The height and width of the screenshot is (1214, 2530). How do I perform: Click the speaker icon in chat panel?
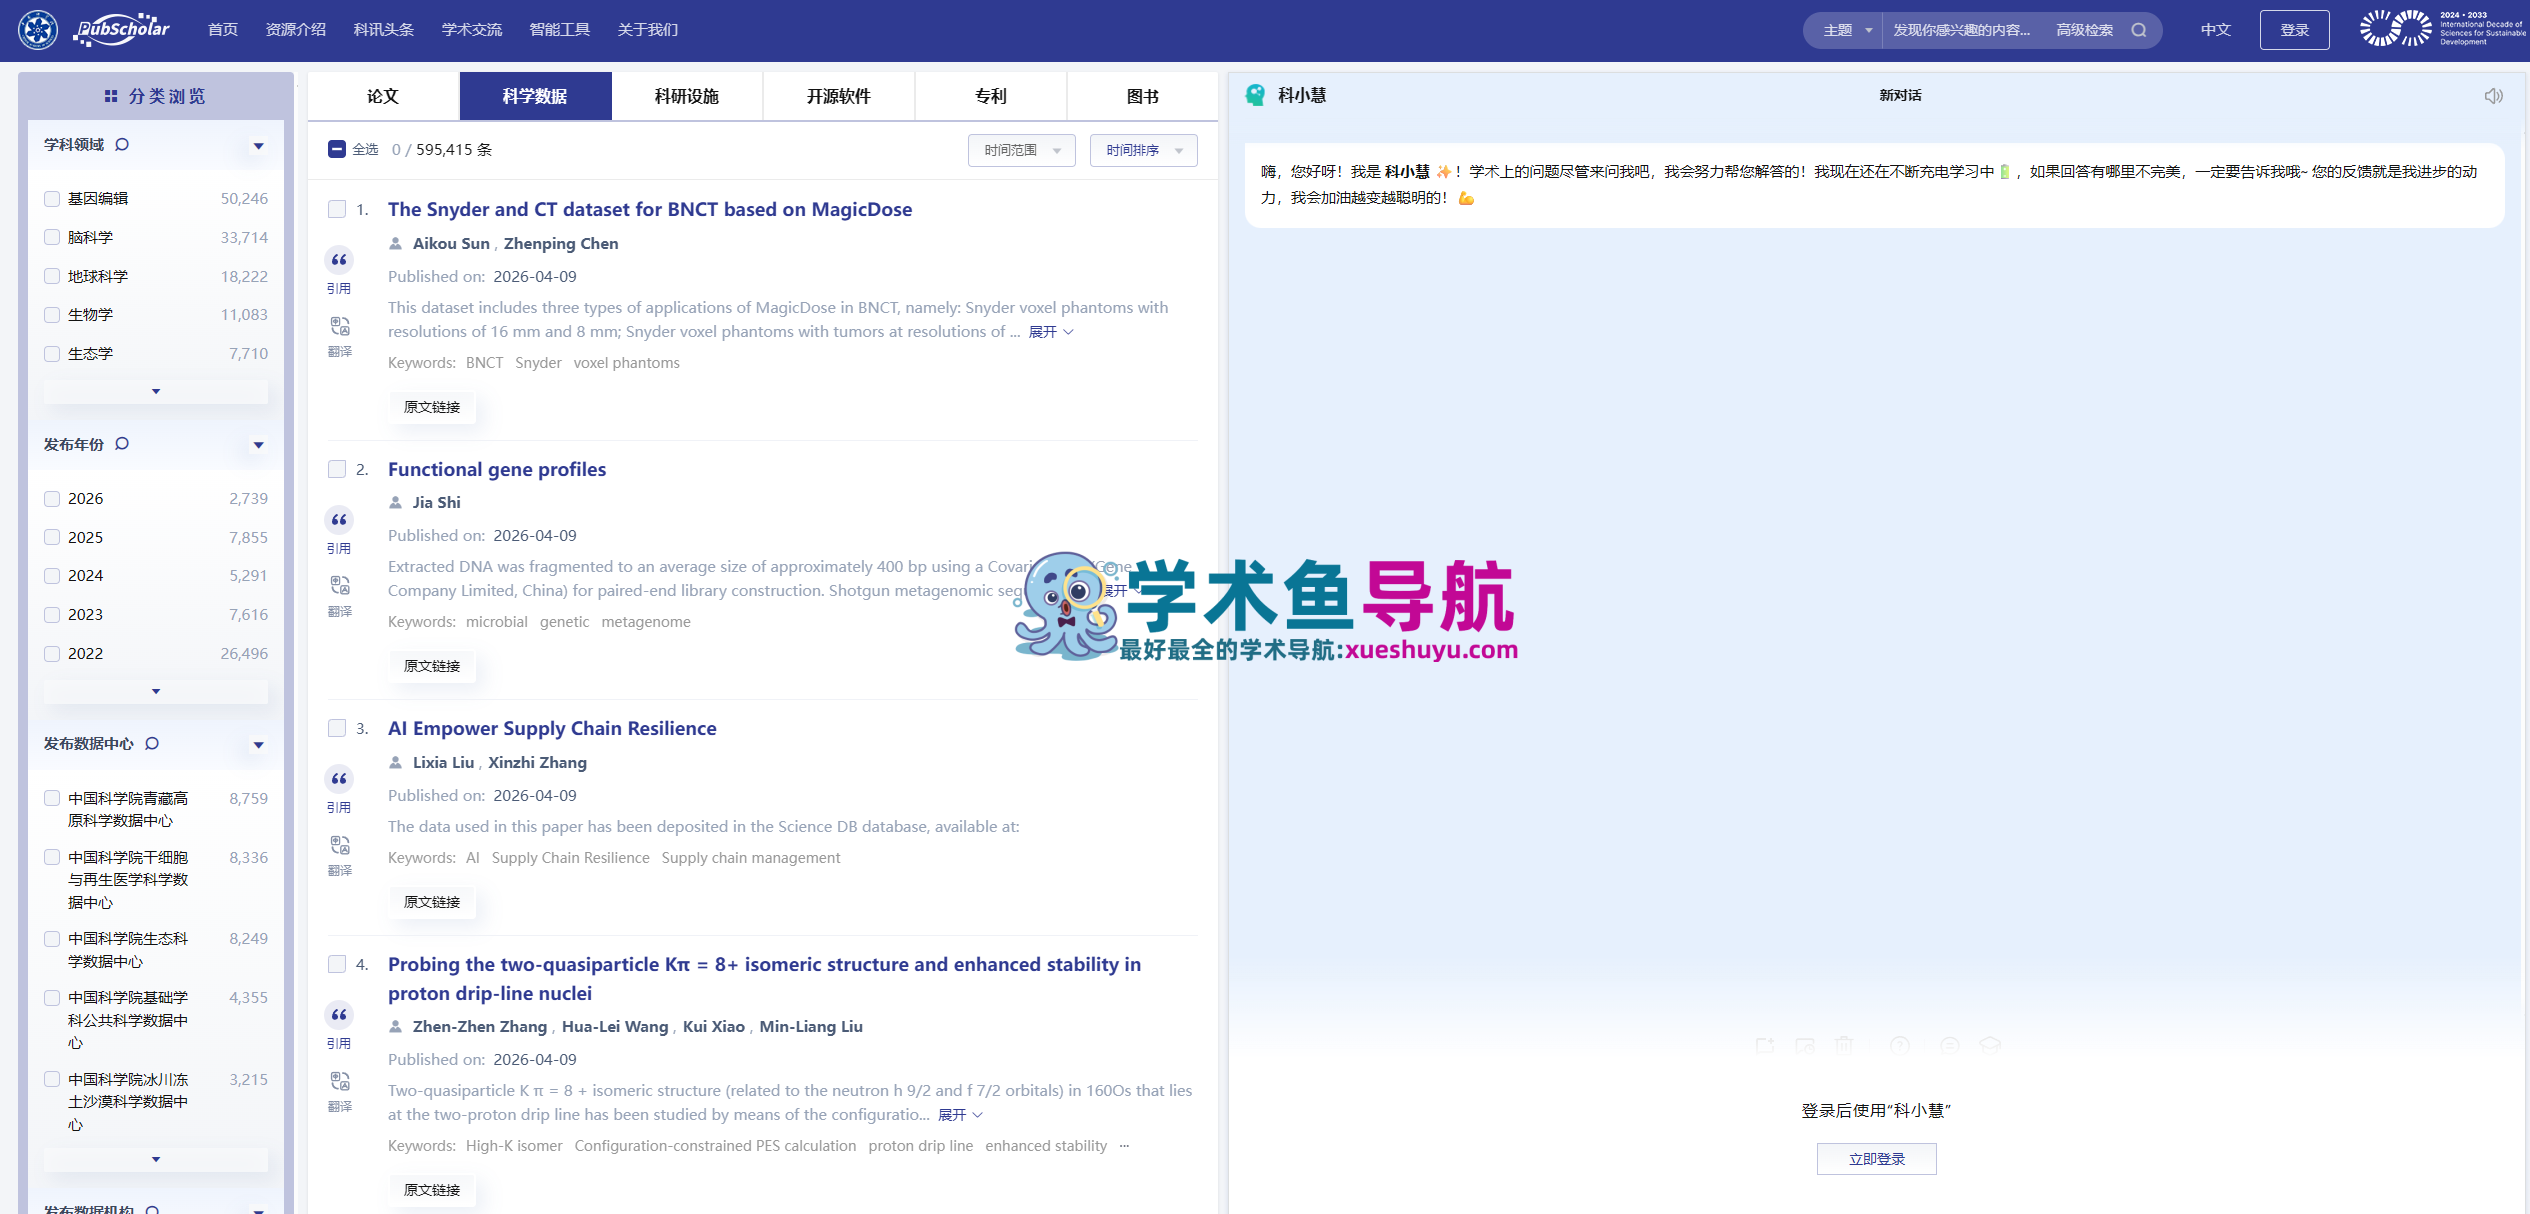(2493, 96)
